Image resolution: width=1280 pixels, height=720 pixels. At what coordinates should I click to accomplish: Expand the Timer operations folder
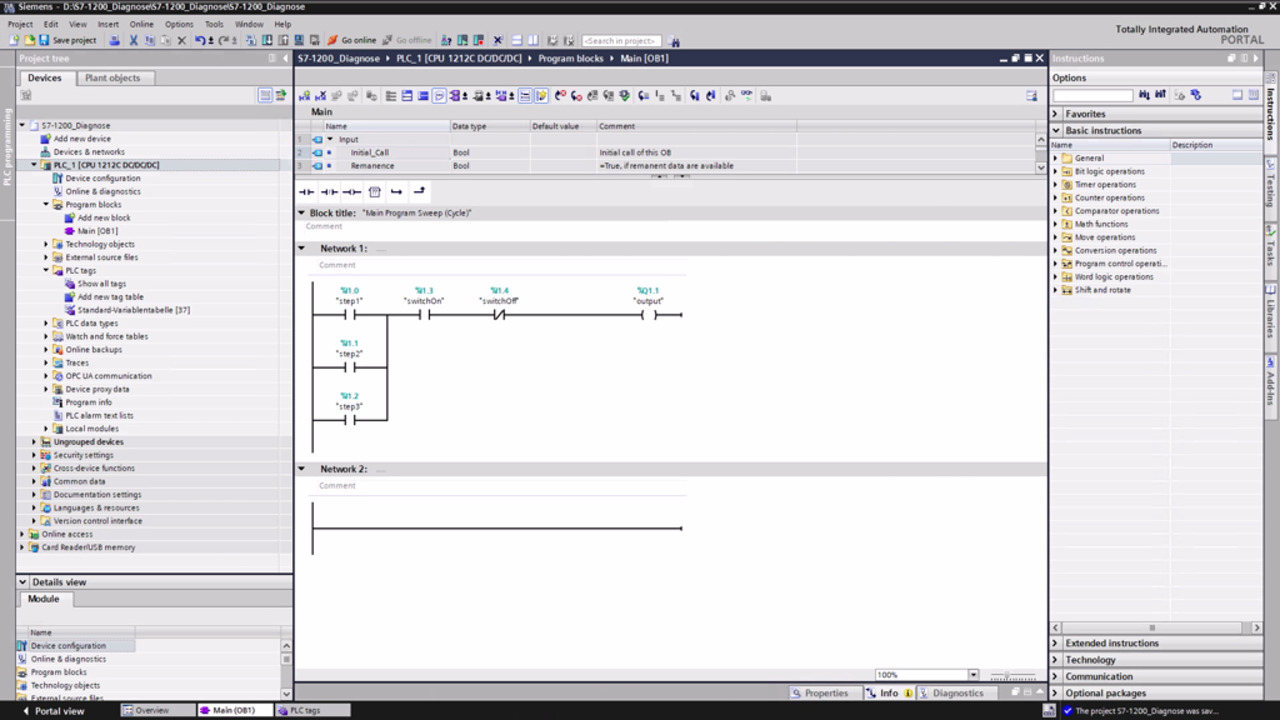pyautogui.click(x=1055, y=184)
